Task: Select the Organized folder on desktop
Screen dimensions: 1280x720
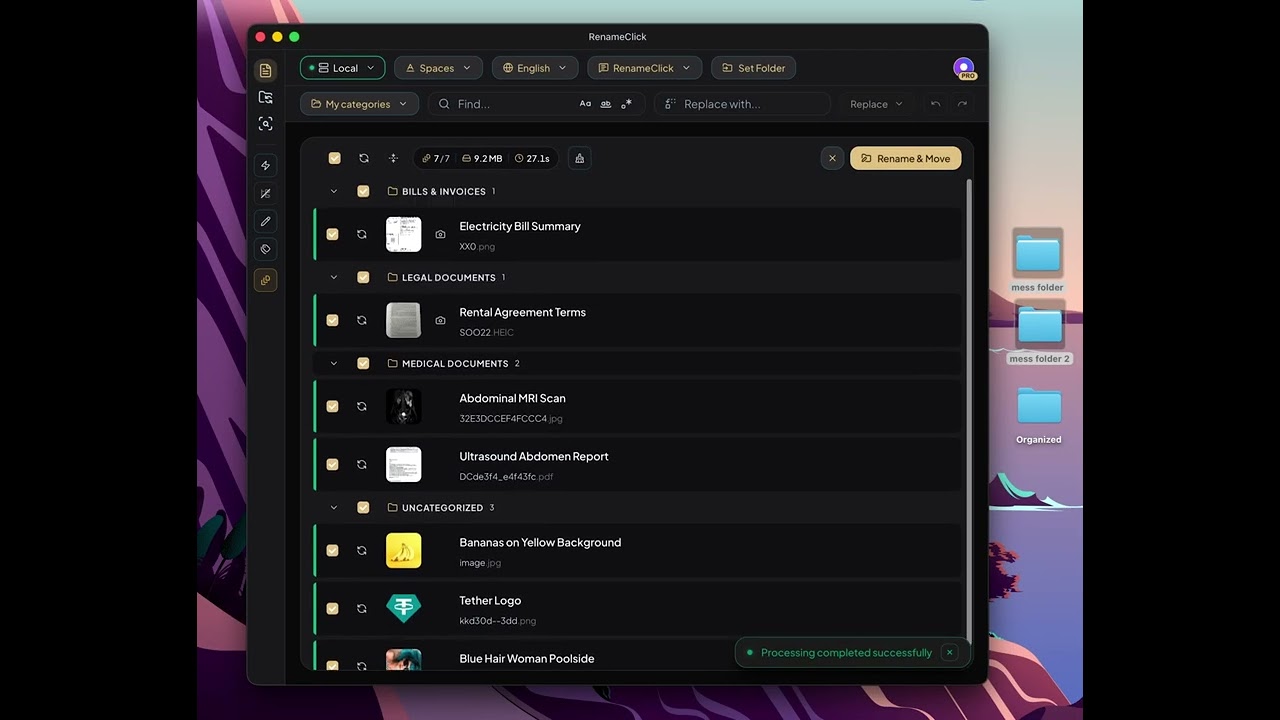Action: (x=1039, y=415)
